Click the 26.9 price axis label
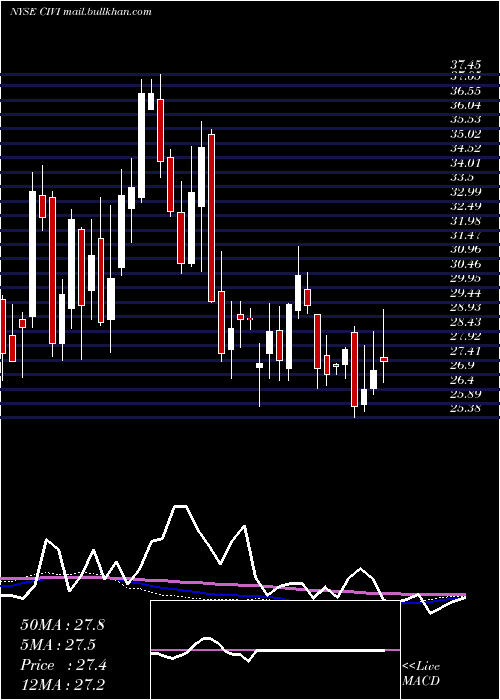The image size is (500, 700). point(462,365)
